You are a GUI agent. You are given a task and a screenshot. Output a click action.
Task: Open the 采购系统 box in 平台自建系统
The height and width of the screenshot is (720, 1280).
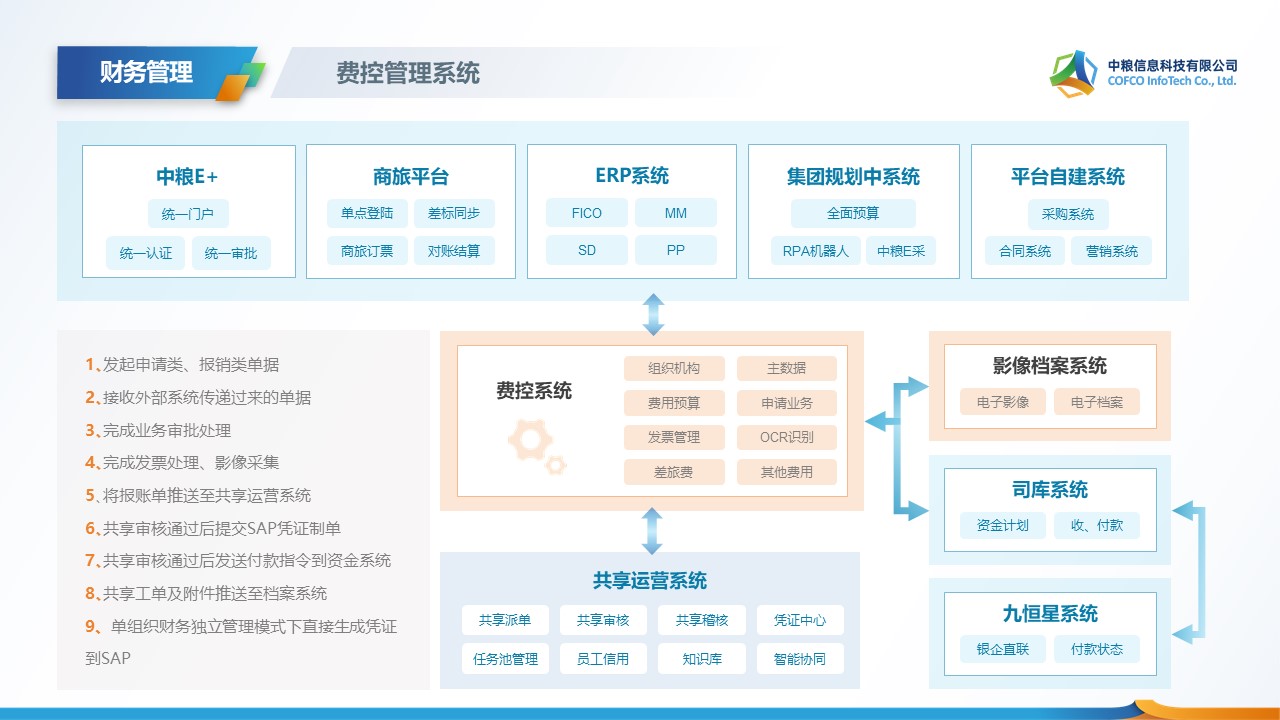1068,214
